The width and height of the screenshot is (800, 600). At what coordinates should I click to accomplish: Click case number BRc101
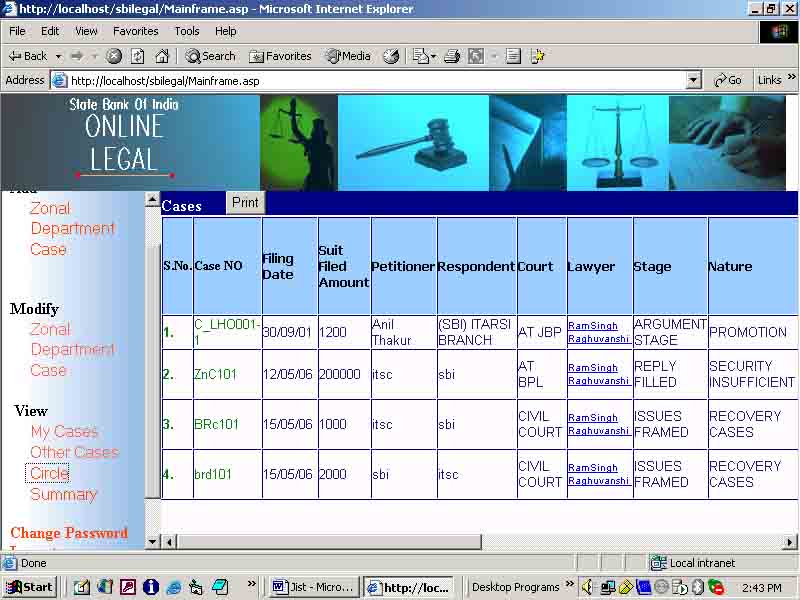tap(216, 424)
